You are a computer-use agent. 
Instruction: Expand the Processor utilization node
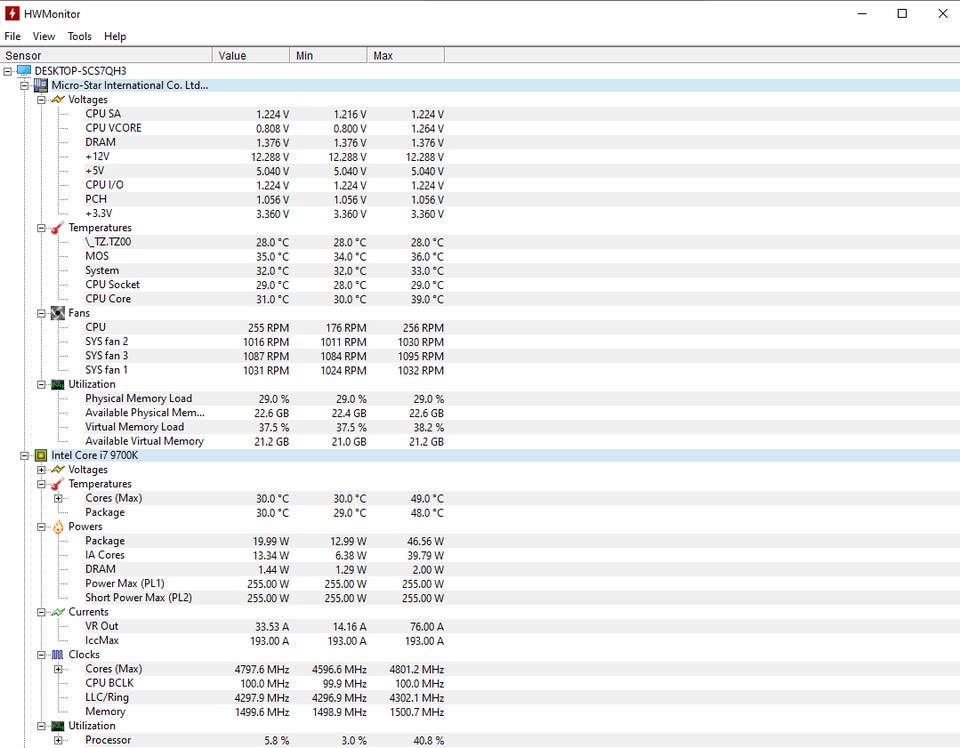pyautogui.click(x=58, y=740)
